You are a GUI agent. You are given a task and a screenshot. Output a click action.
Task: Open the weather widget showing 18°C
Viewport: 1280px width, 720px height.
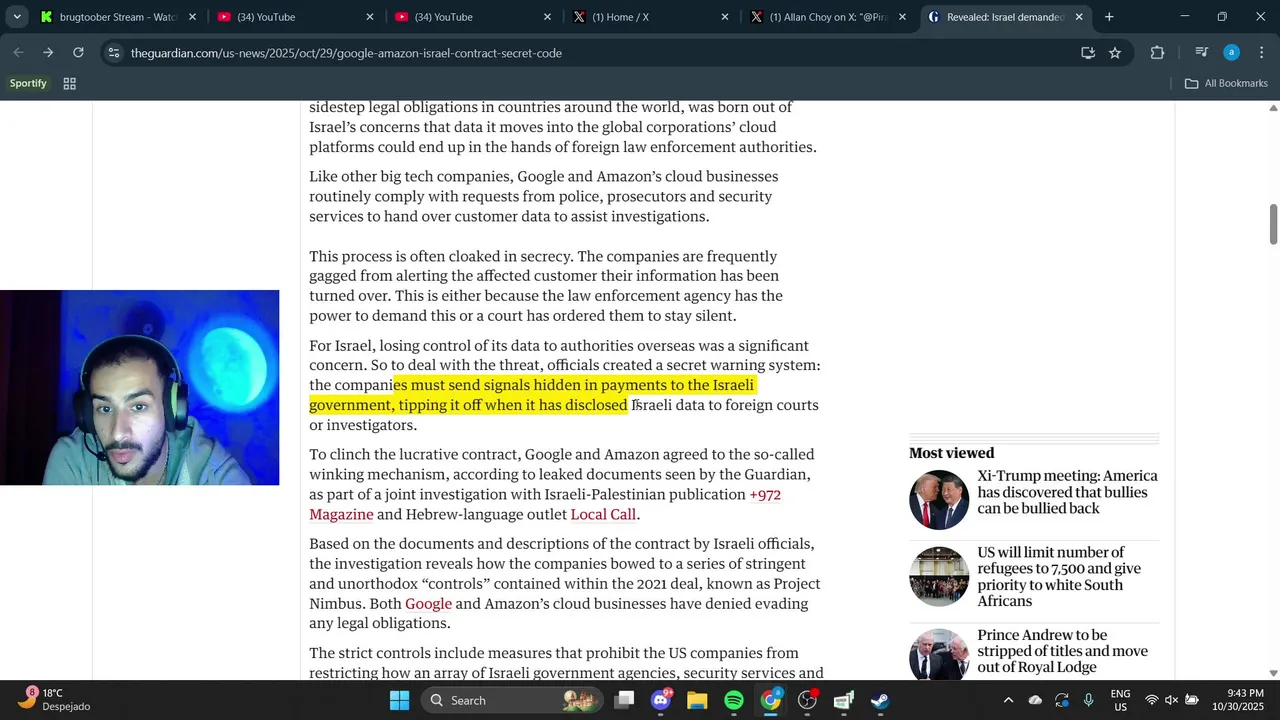point(55,700)
